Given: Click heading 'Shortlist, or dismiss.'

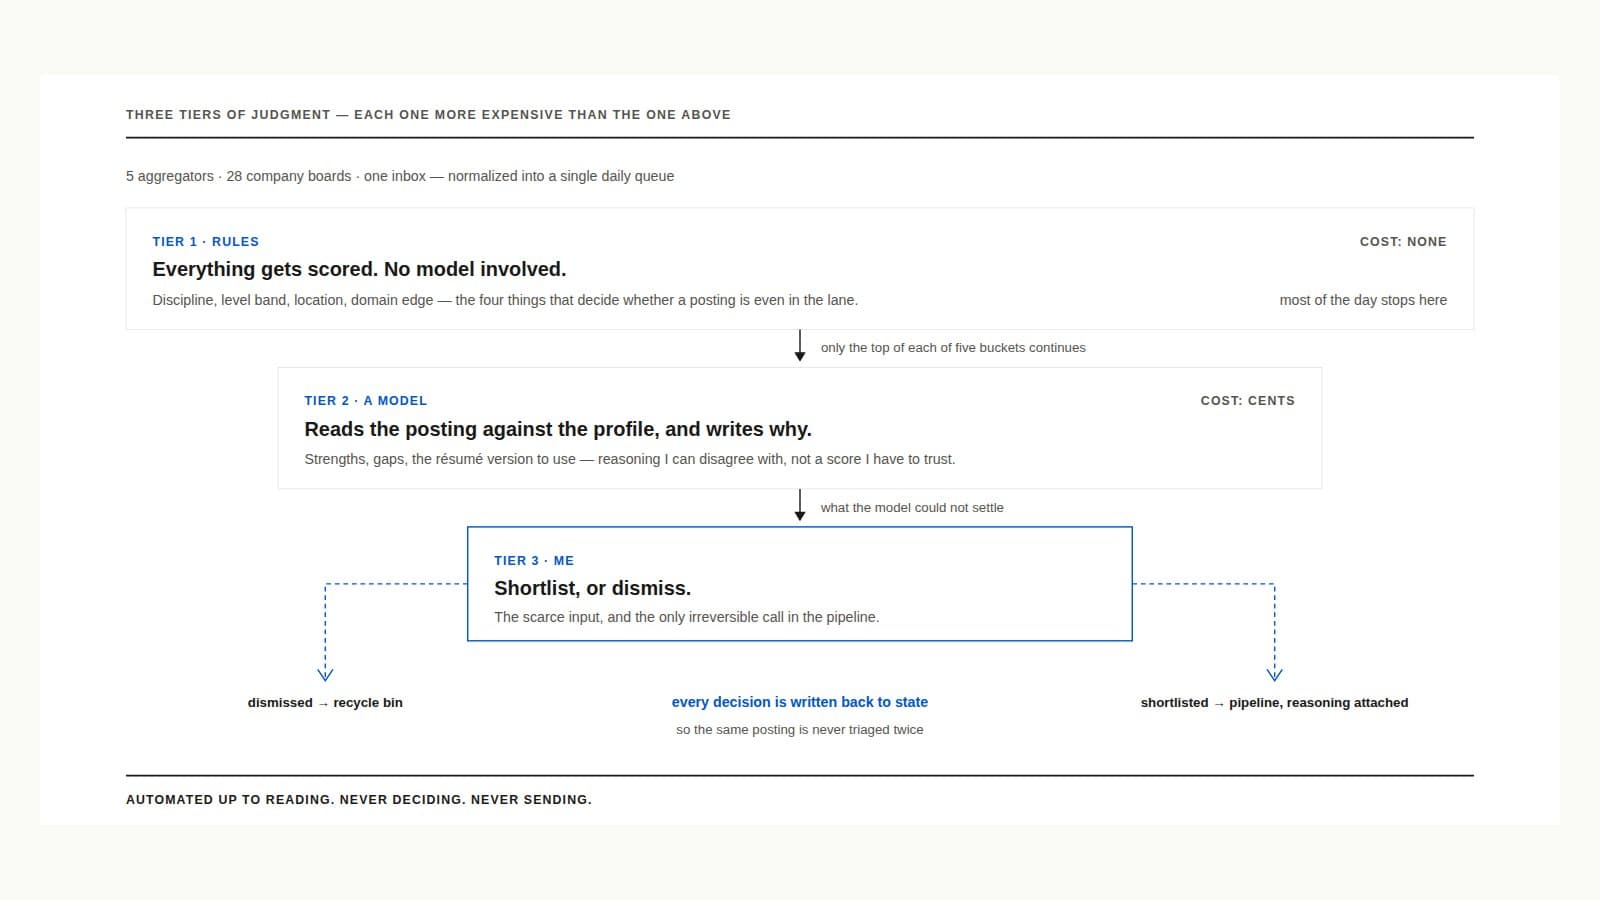Looking at the screenshot, I should click(x=592, y=588).
